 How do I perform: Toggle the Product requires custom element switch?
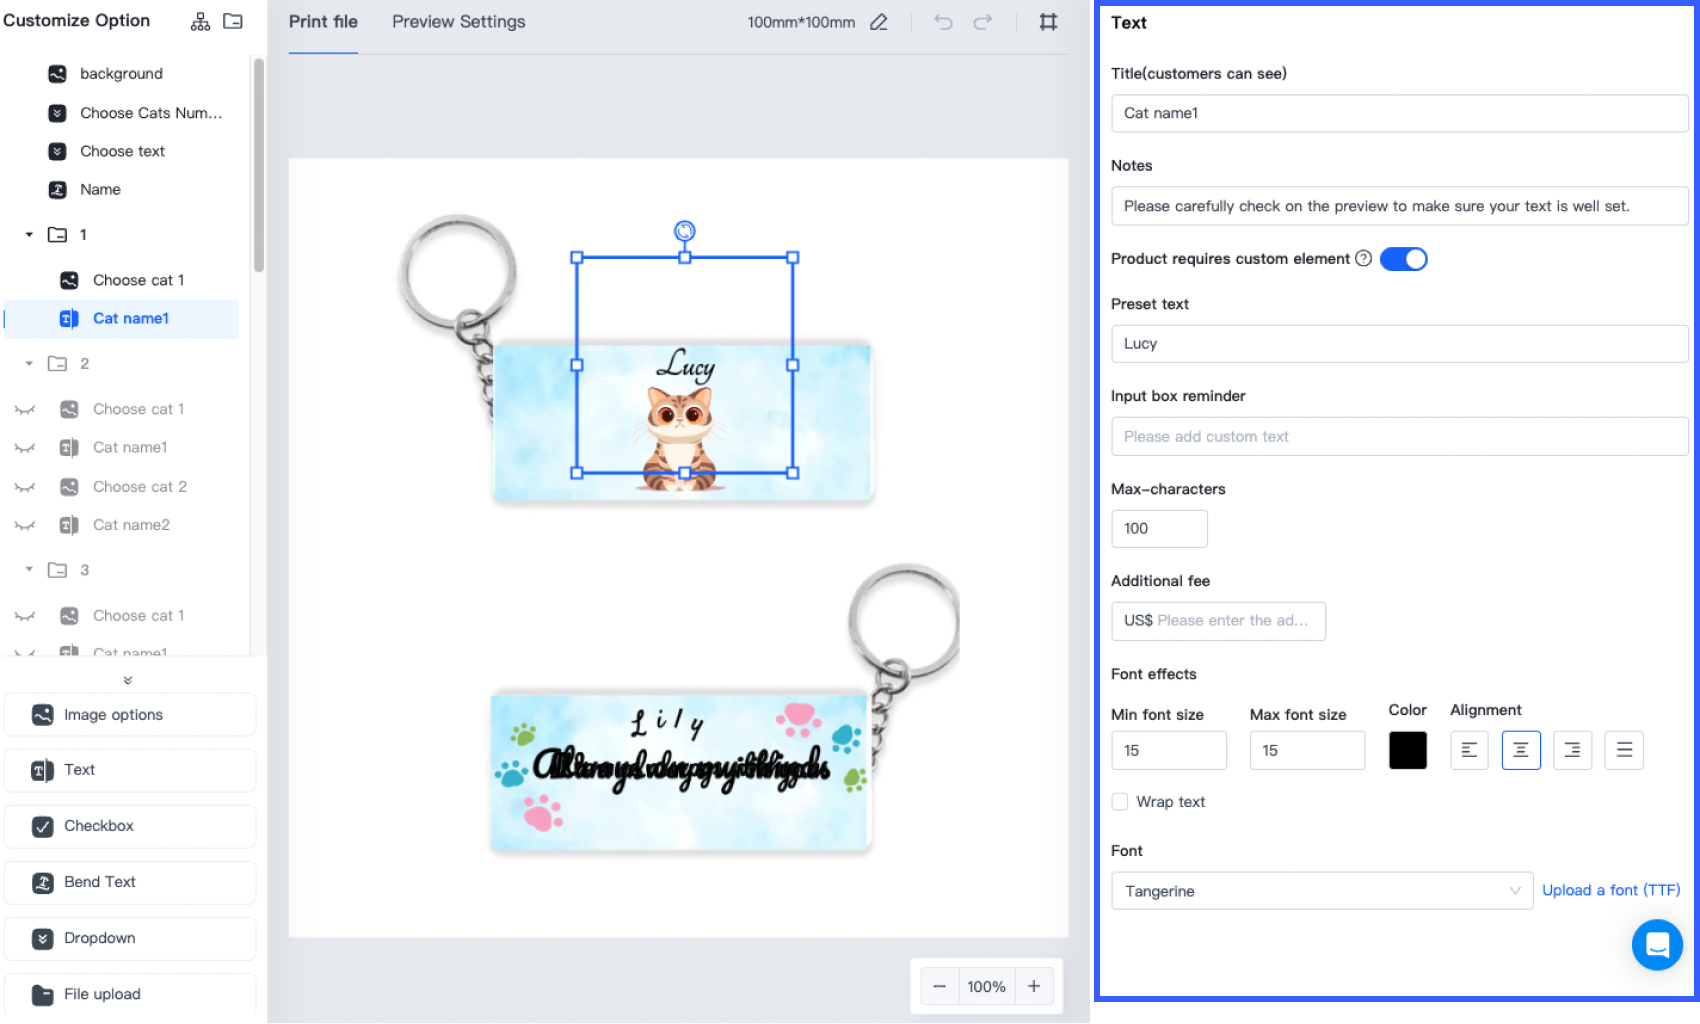click(x=1403, y=259)
